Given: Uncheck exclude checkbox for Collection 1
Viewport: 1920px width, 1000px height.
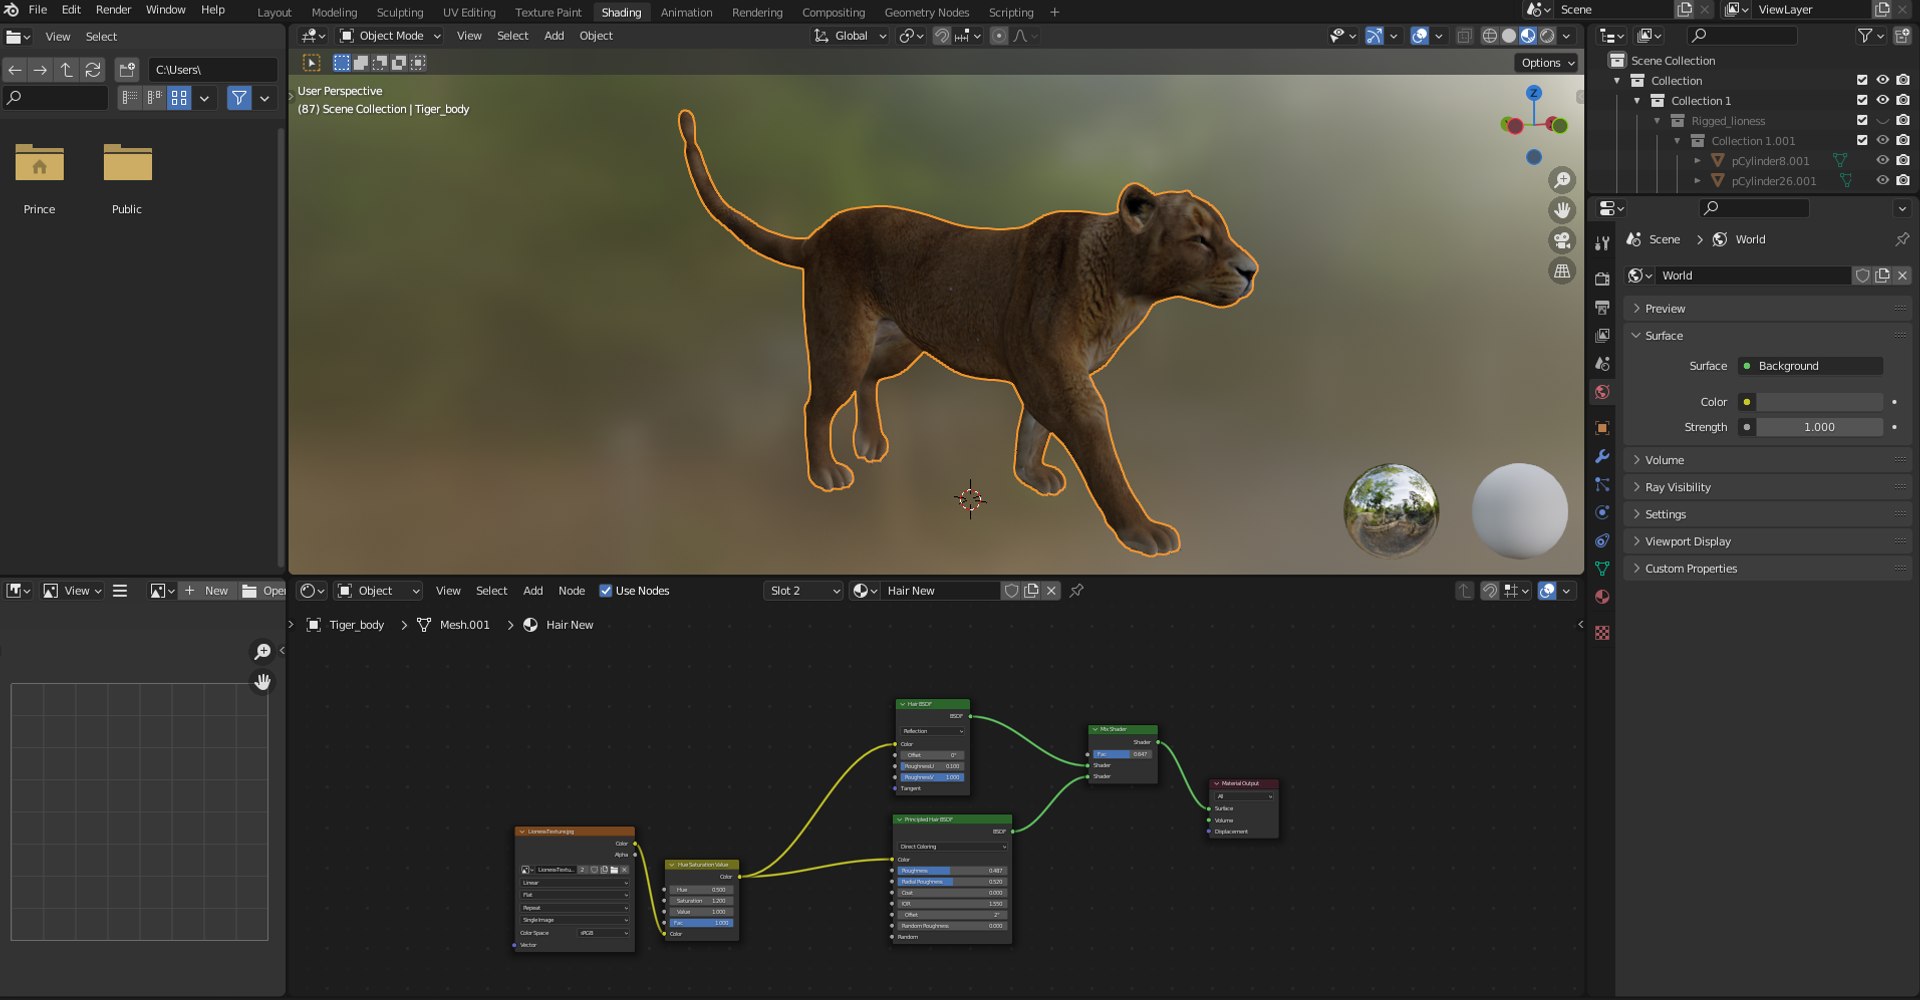Looking at the screenshot, I should pyautogui.click(x=1862, y=100).
